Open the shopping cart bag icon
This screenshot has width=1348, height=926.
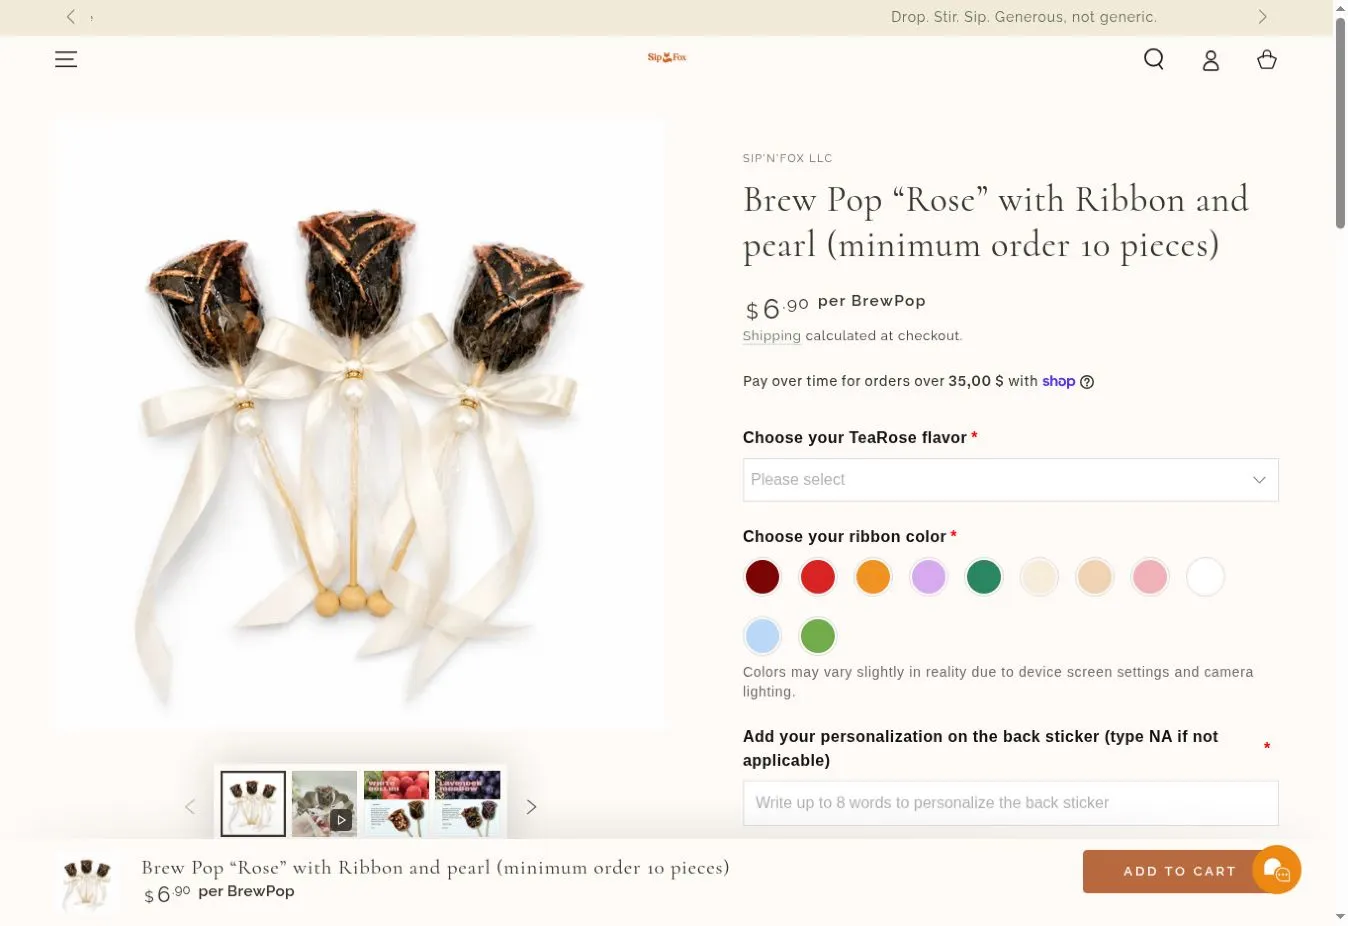coord(1267,59)
